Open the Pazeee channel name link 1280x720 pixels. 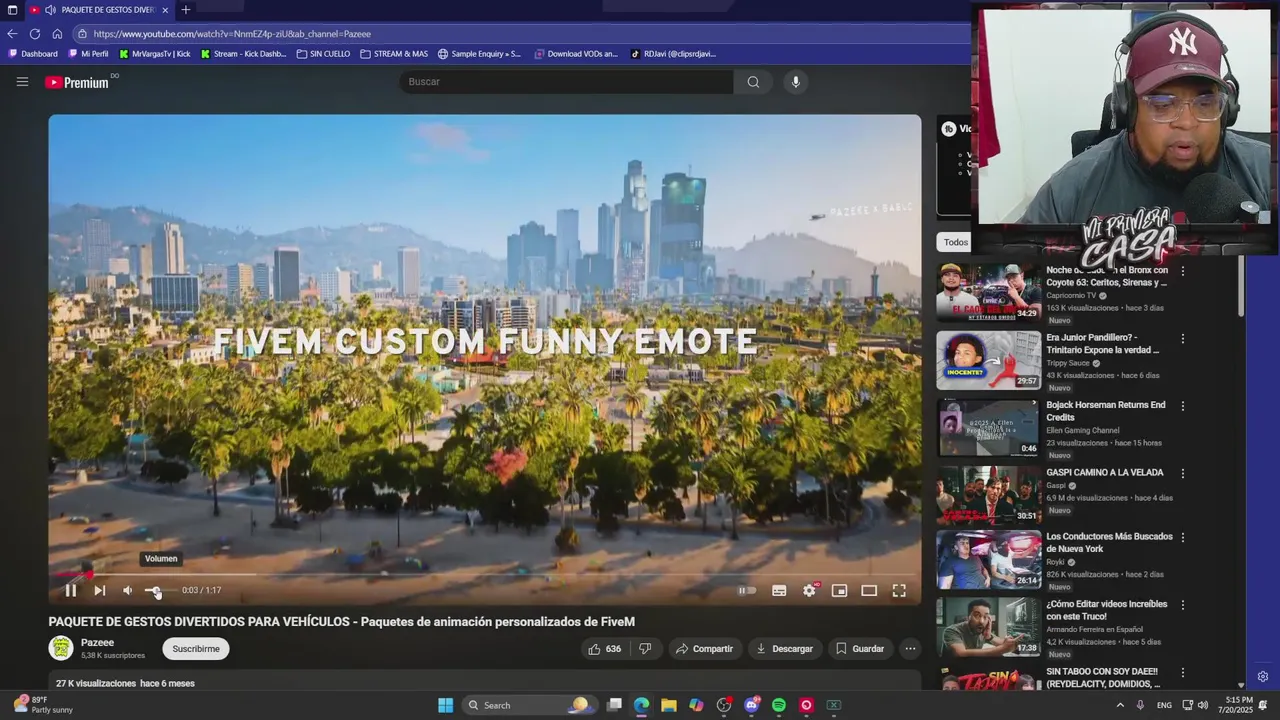point(97,643)
